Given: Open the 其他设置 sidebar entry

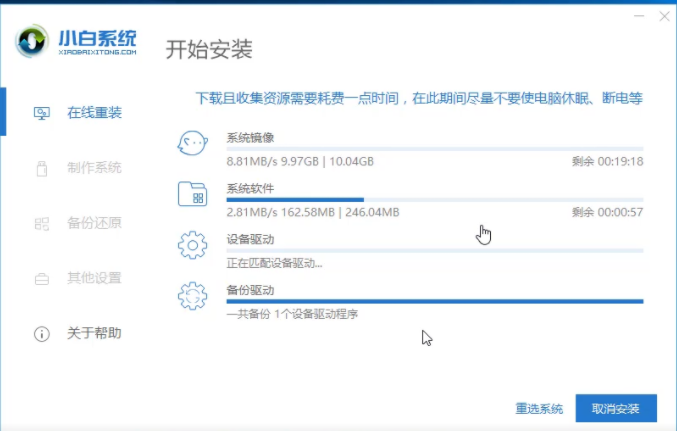Looking at the screenshot, I should point(94,278).
